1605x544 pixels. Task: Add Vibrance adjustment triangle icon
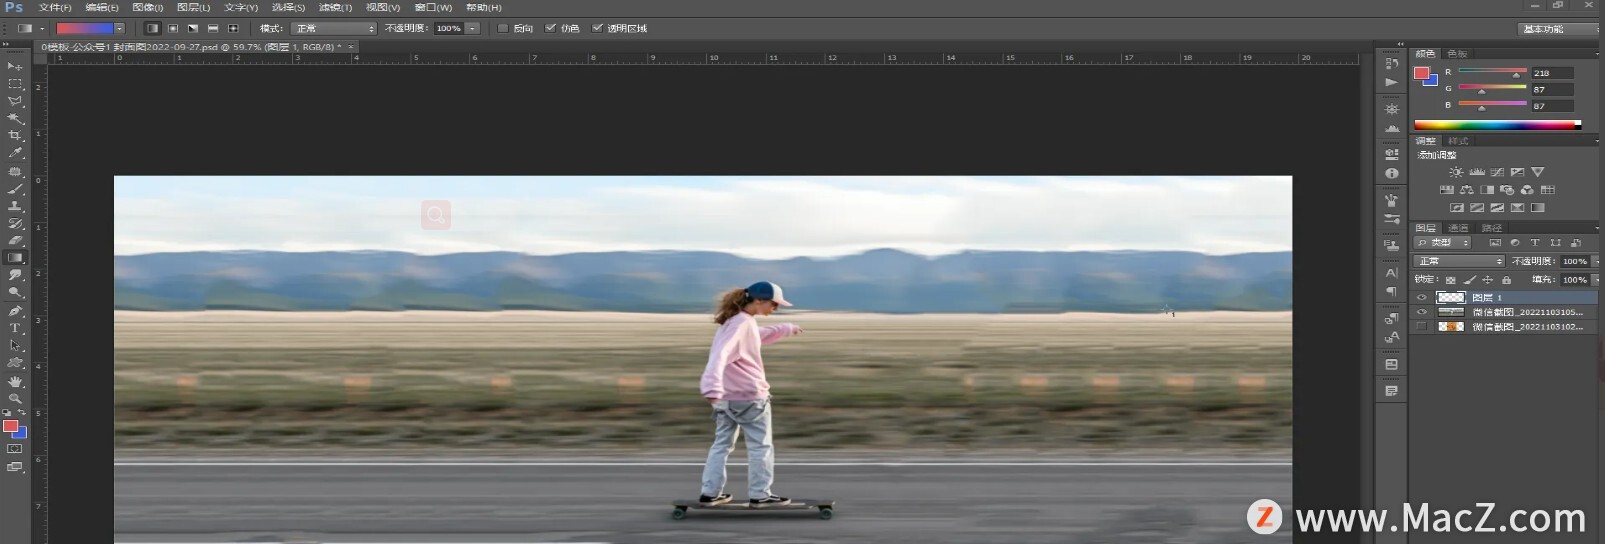[x=1538, y=172]
